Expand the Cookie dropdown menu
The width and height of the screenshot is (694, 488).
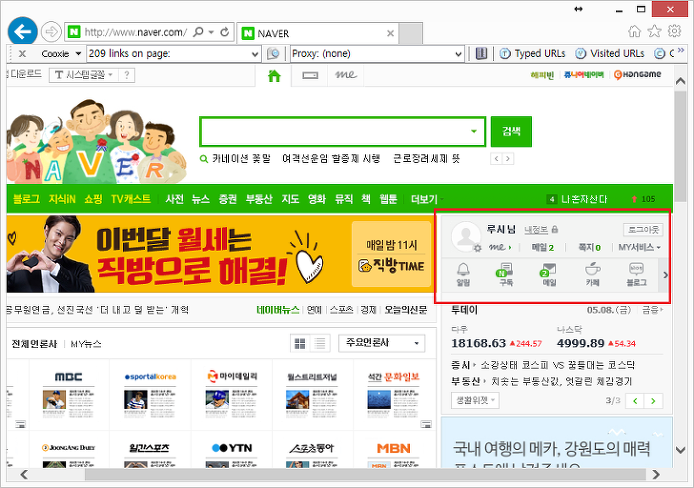[x=78, y=54]
